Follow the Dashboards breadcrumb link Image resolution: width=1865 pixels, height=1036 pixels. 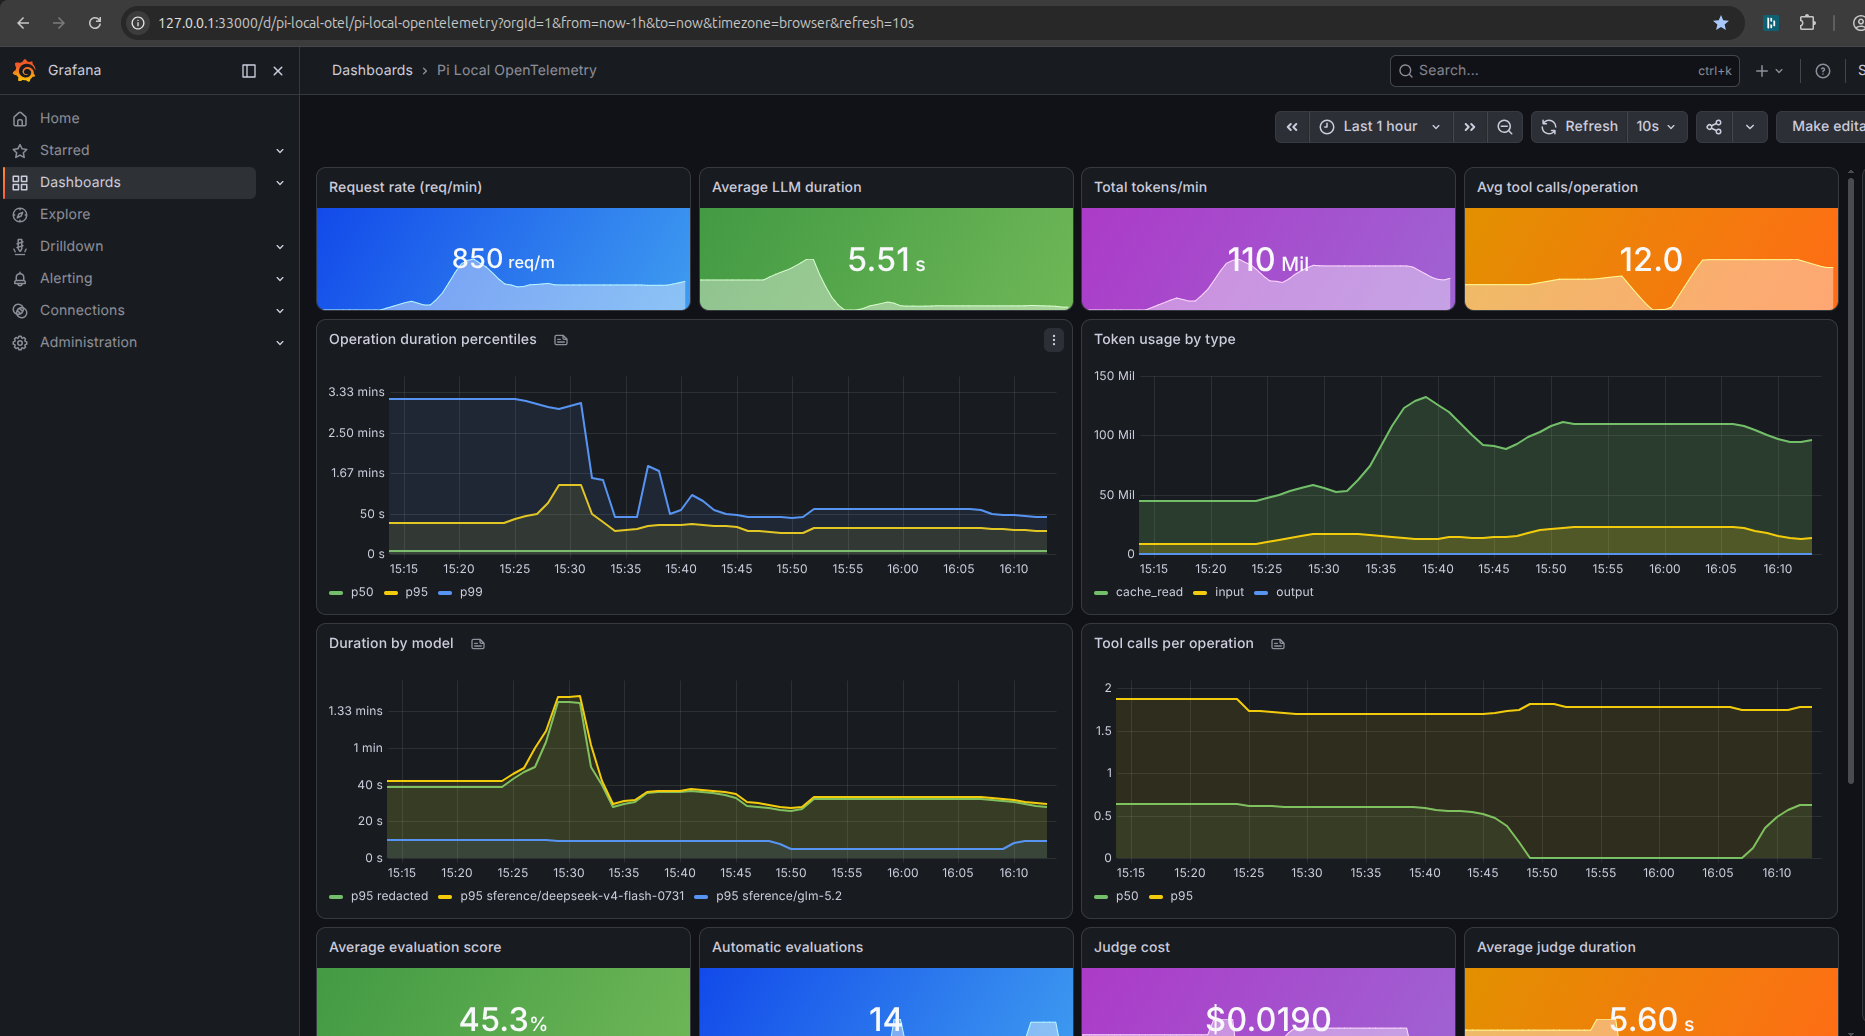click(x=372, y=70)
